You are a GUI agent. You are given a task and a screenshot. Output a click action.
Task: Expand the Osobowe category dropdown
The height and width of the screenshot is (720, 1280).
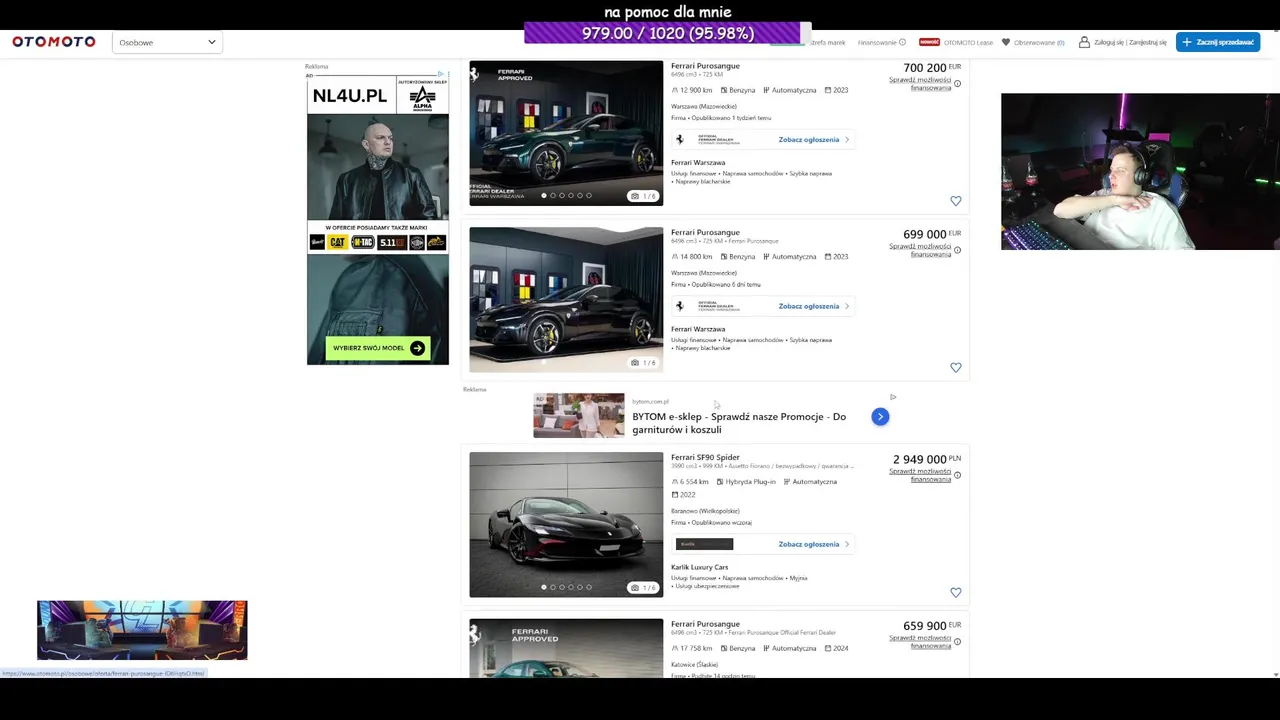pyautogui.click(x=167, y=42)
